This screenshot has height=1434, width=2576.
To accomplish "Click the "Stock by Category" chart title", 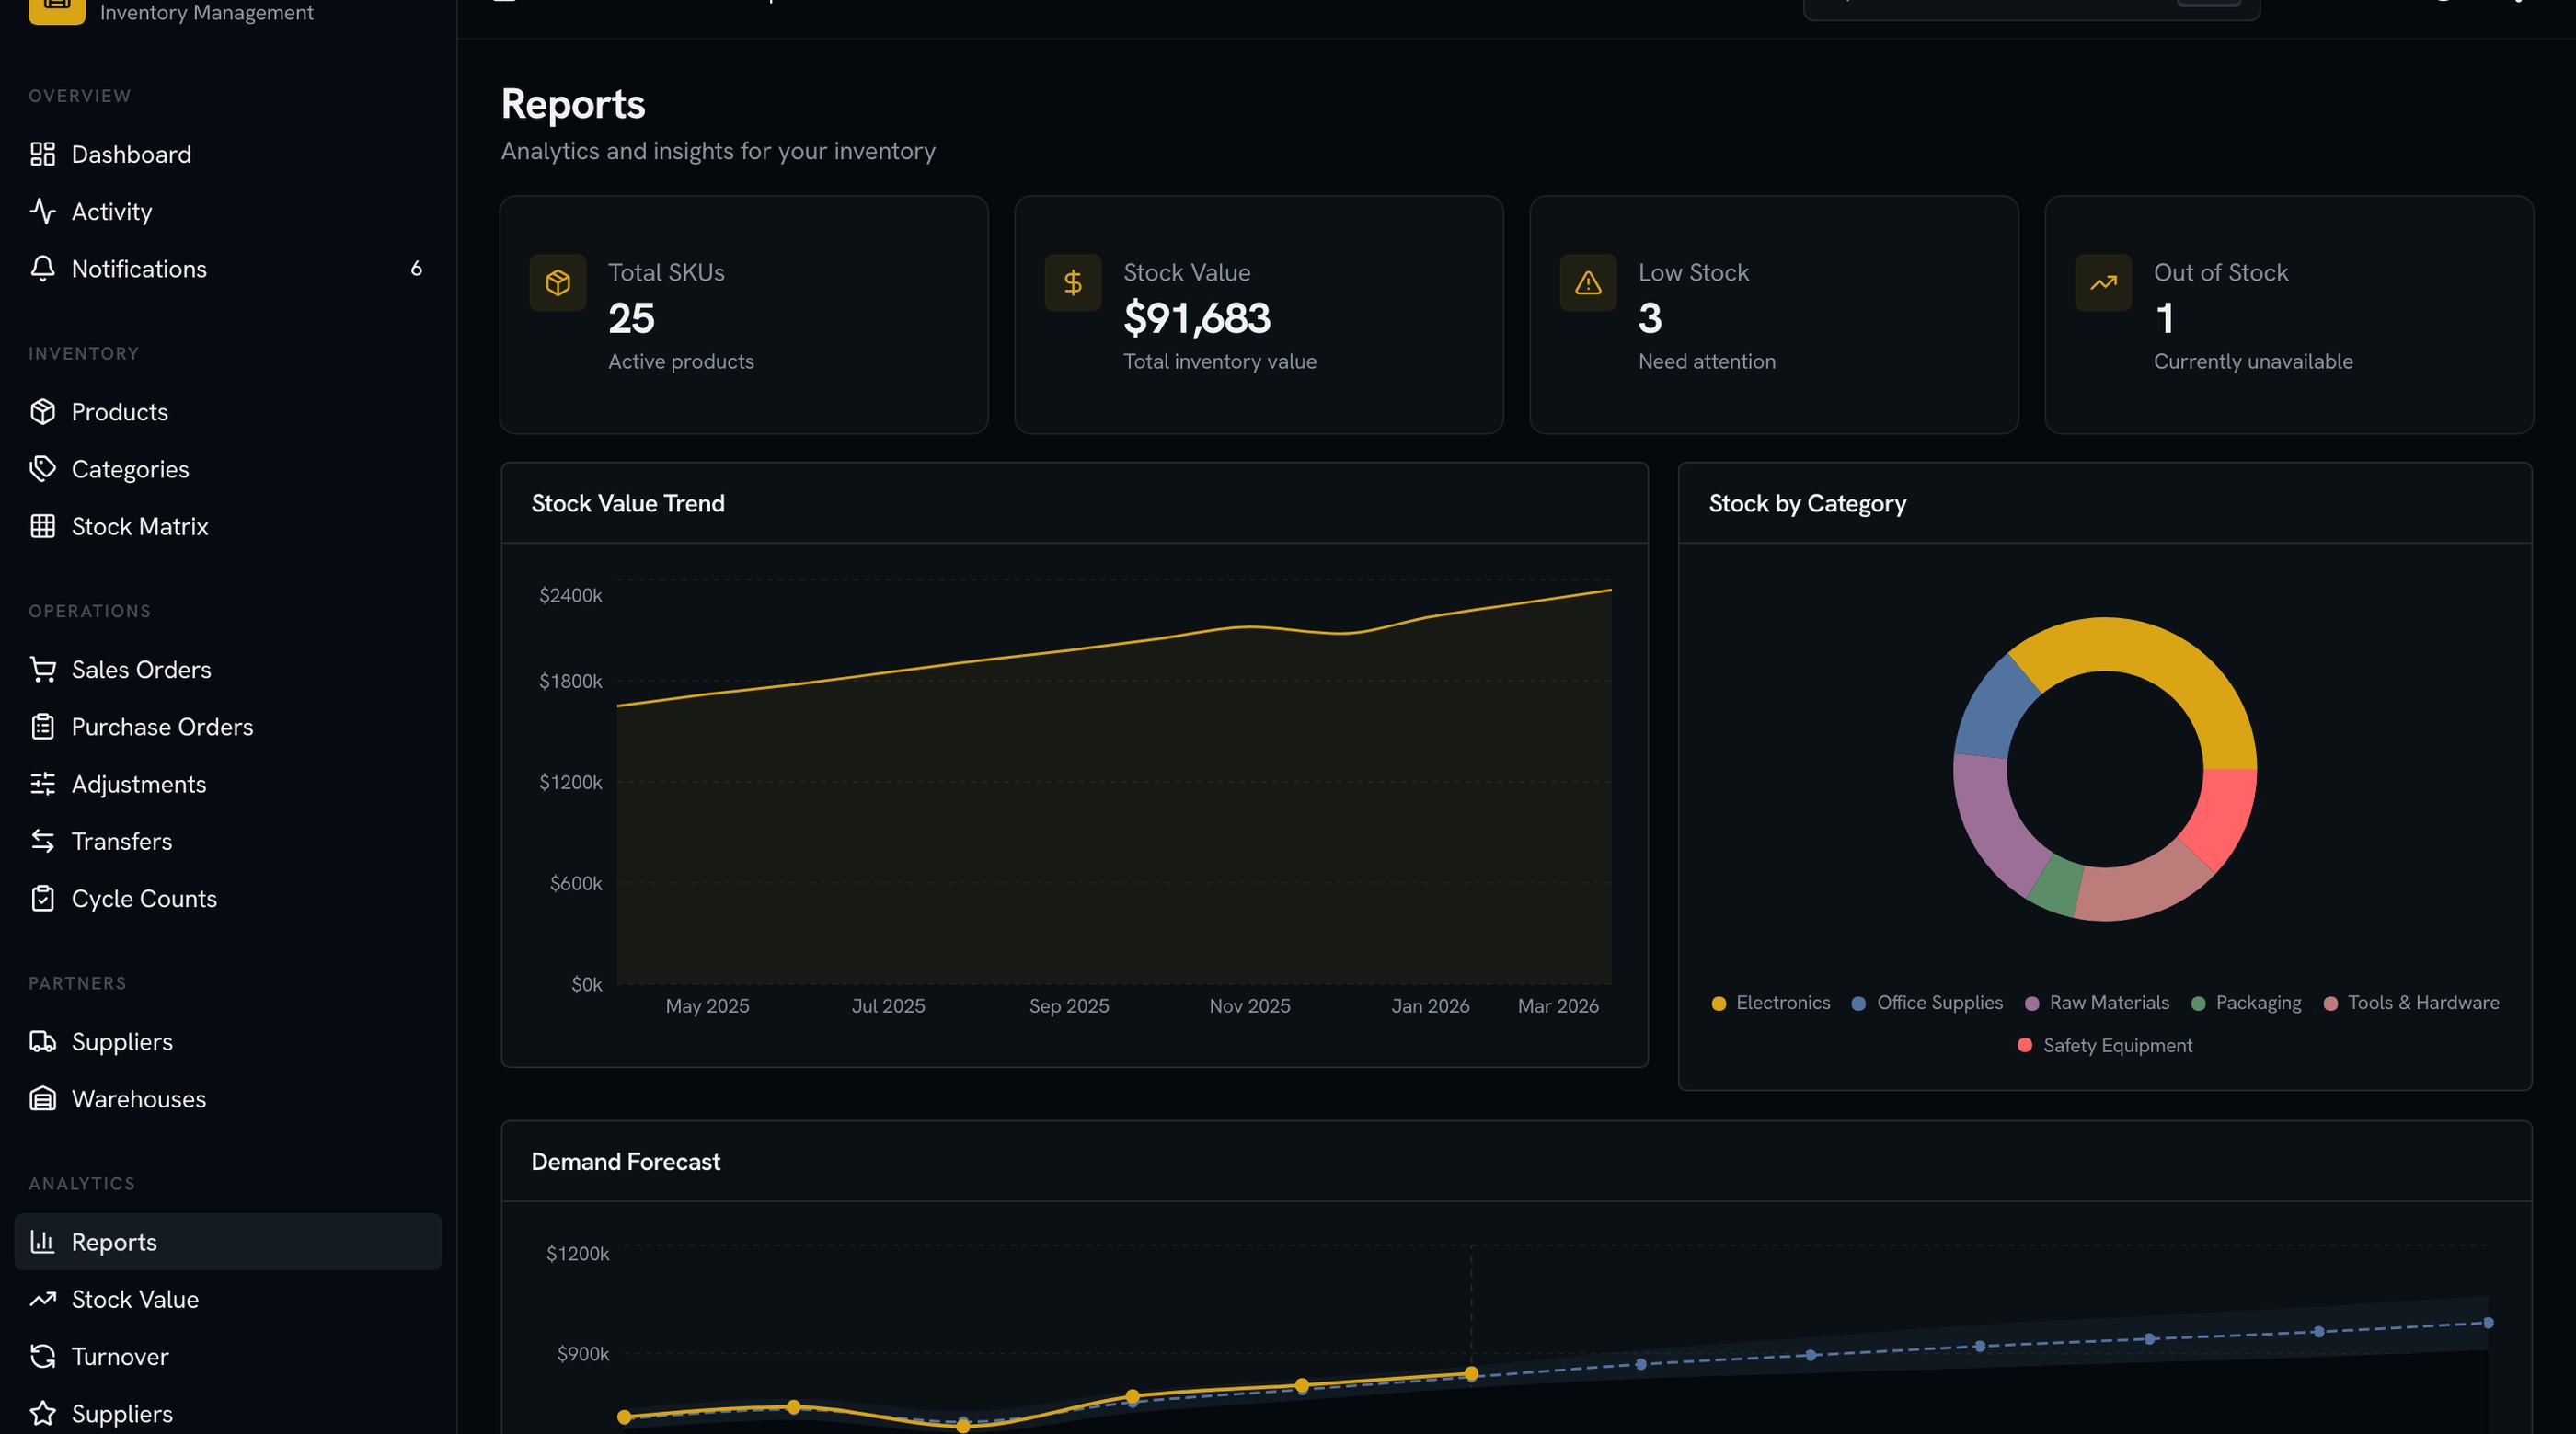I will (x=1806, y=503).
